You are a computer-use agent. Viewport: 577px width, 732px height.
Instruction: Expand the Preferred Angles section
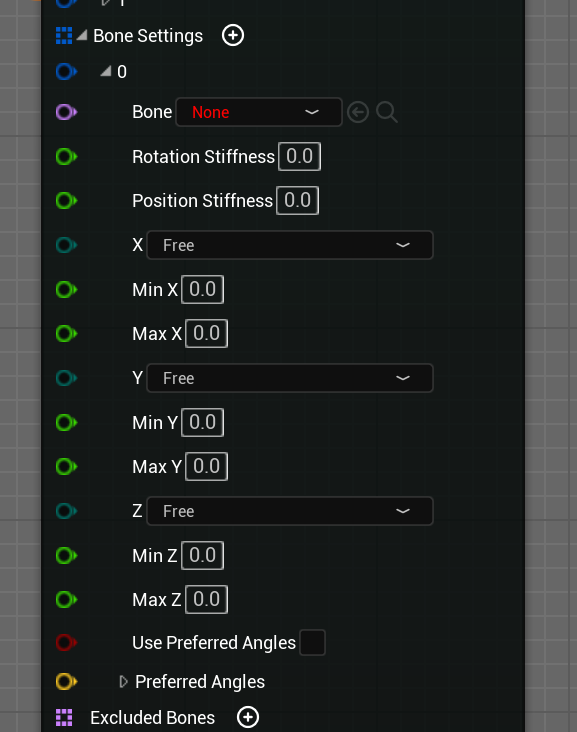point(123,682)
